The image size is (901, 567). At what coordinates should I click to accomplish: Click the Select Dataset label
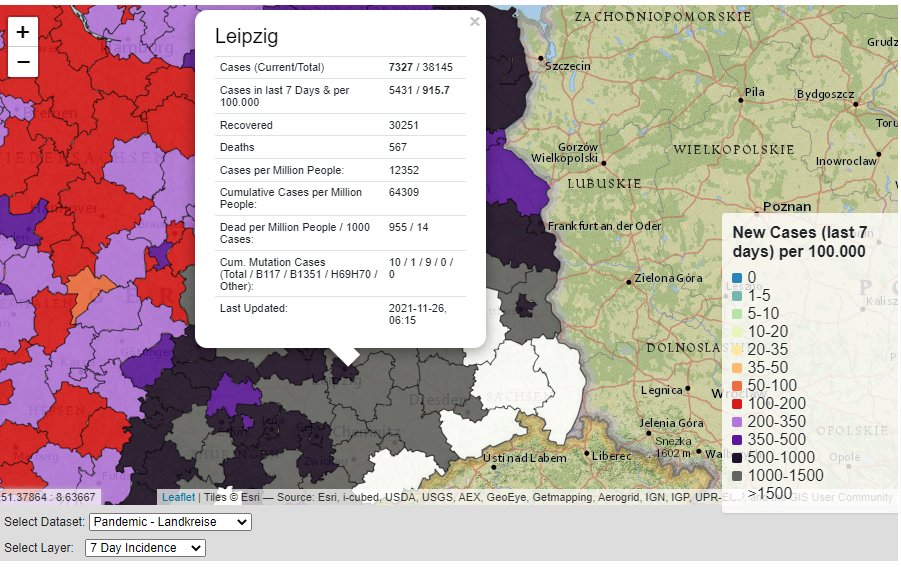44,522
